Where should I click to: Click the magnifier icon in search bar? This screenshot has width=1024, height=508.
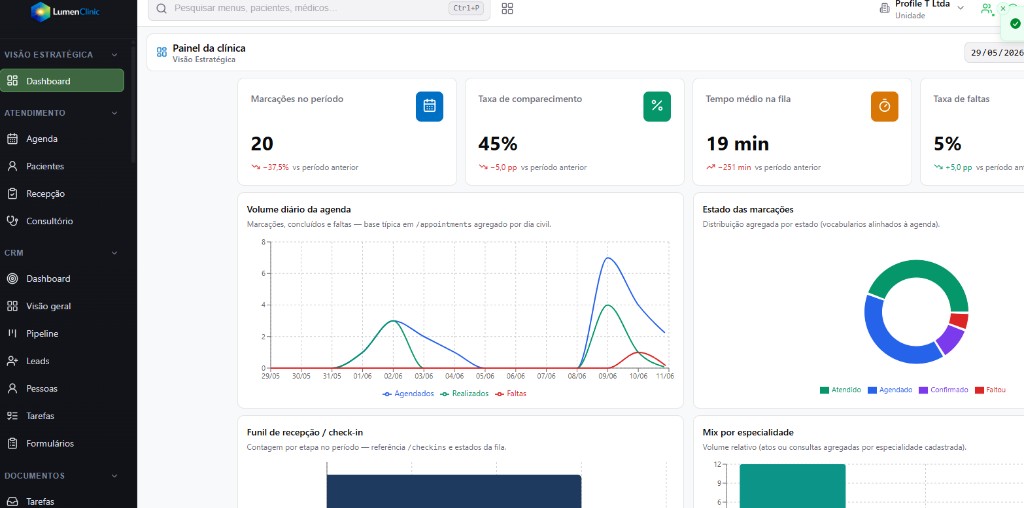pyautogui.click(x=161, y=8)
